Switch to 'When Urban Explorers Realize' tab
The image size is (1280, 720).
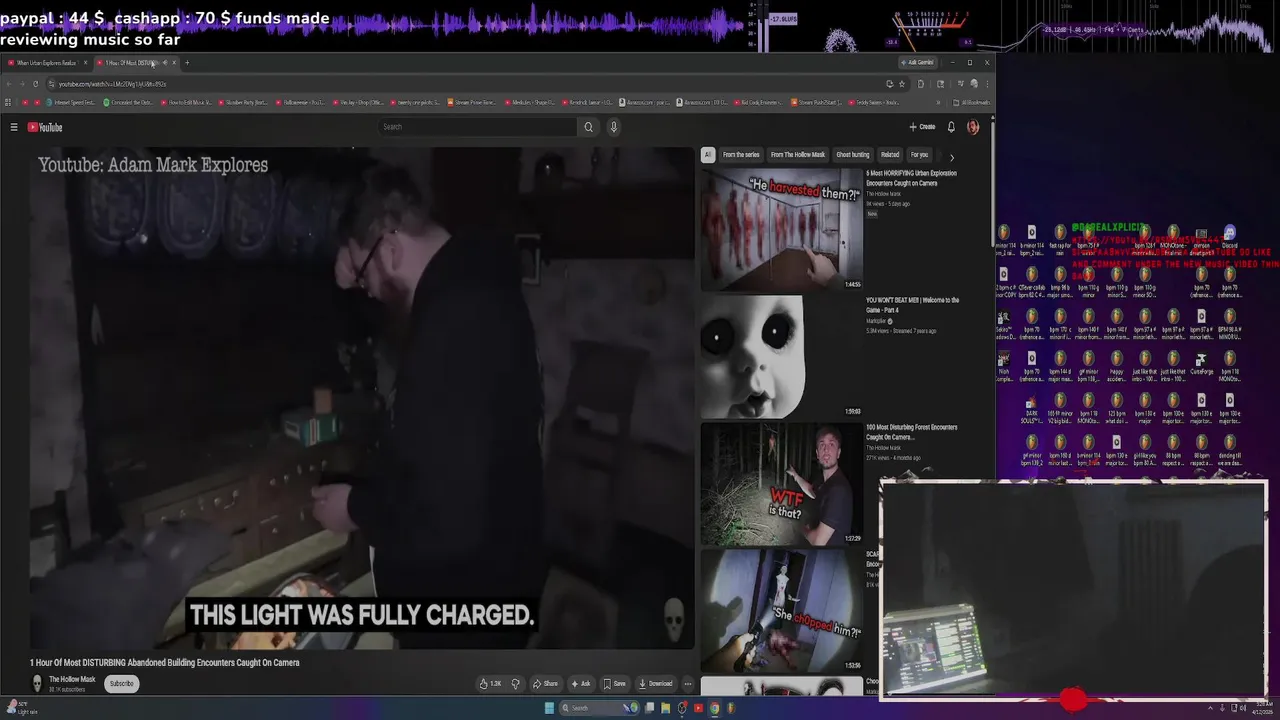[x=46, y=63]
